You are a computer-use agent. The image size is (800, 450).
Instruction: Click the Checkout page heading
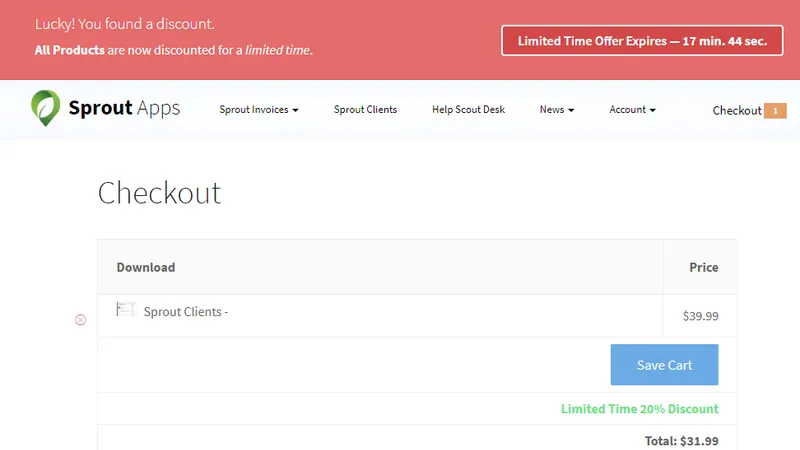(x=159, y=193)
